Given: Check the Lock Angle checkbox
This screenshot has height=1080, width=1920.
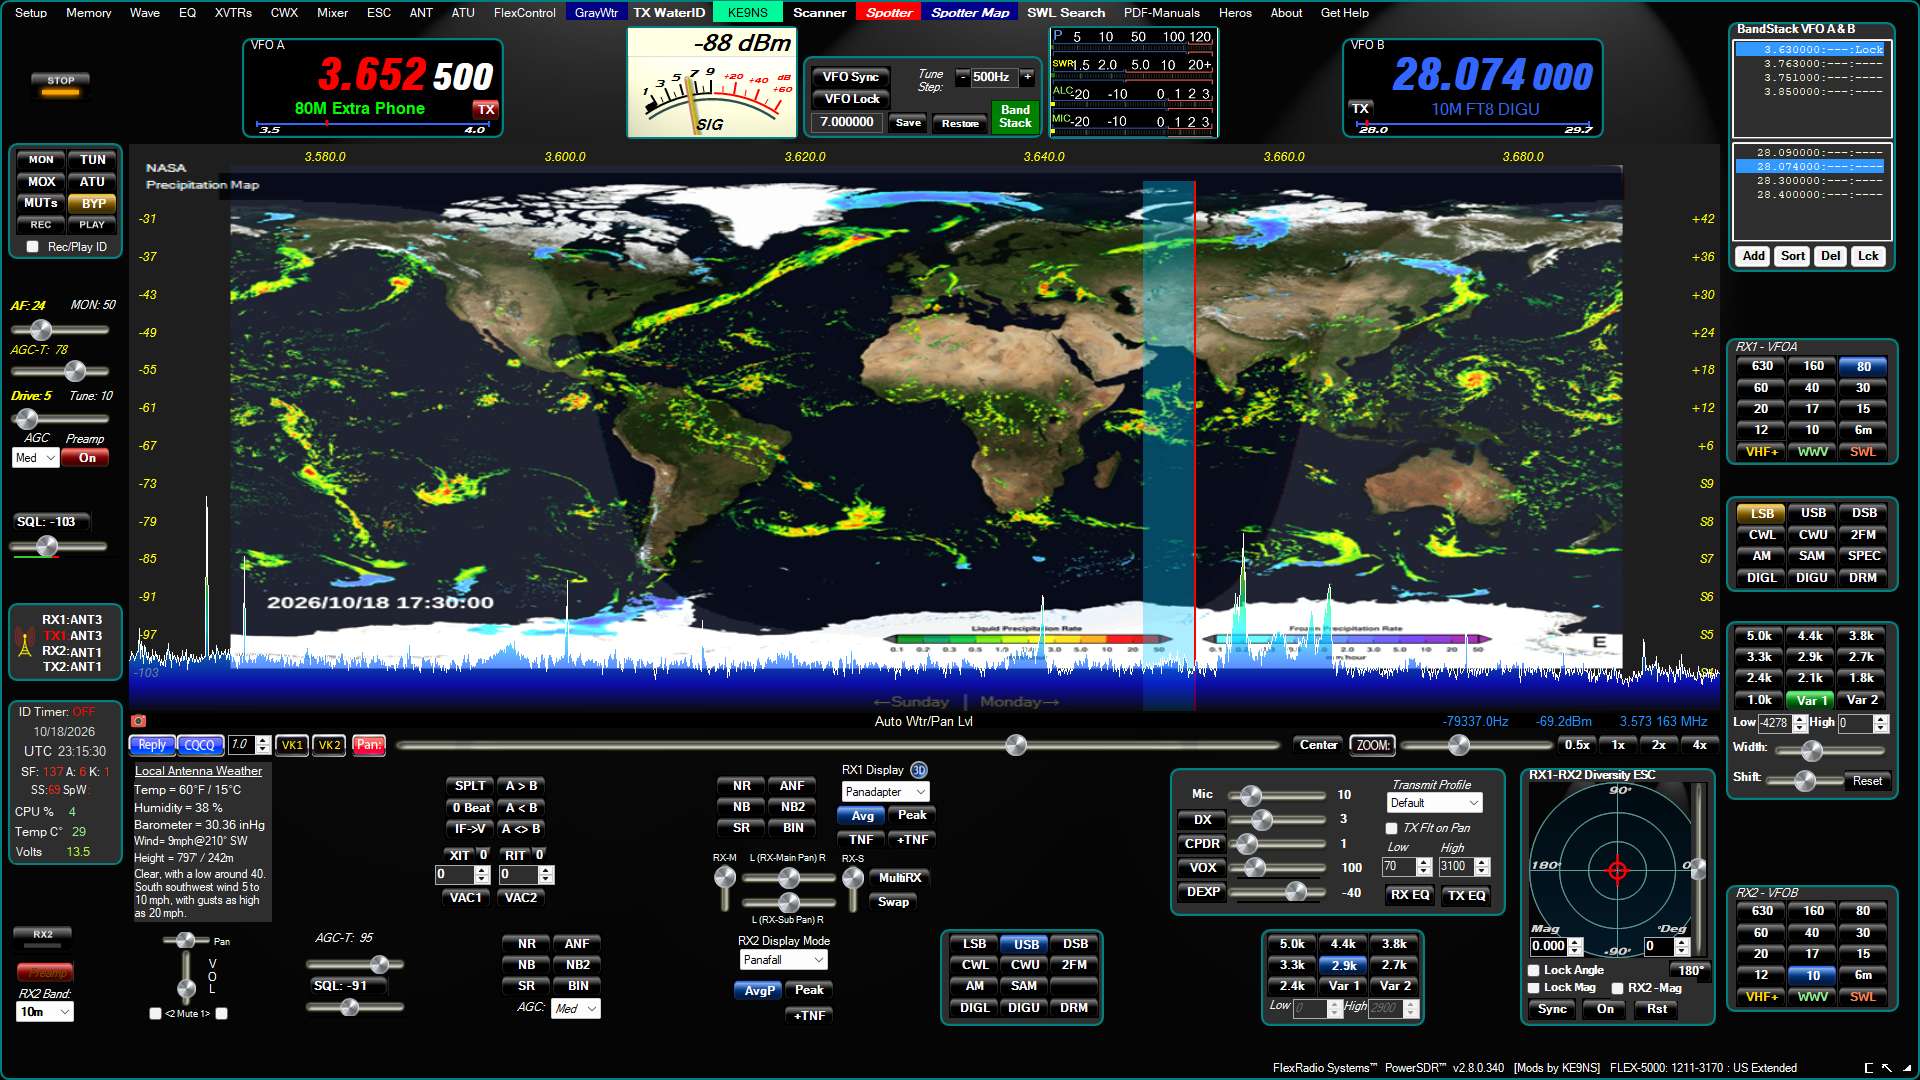Looking at the screenshot, I should click(1534, 970).
